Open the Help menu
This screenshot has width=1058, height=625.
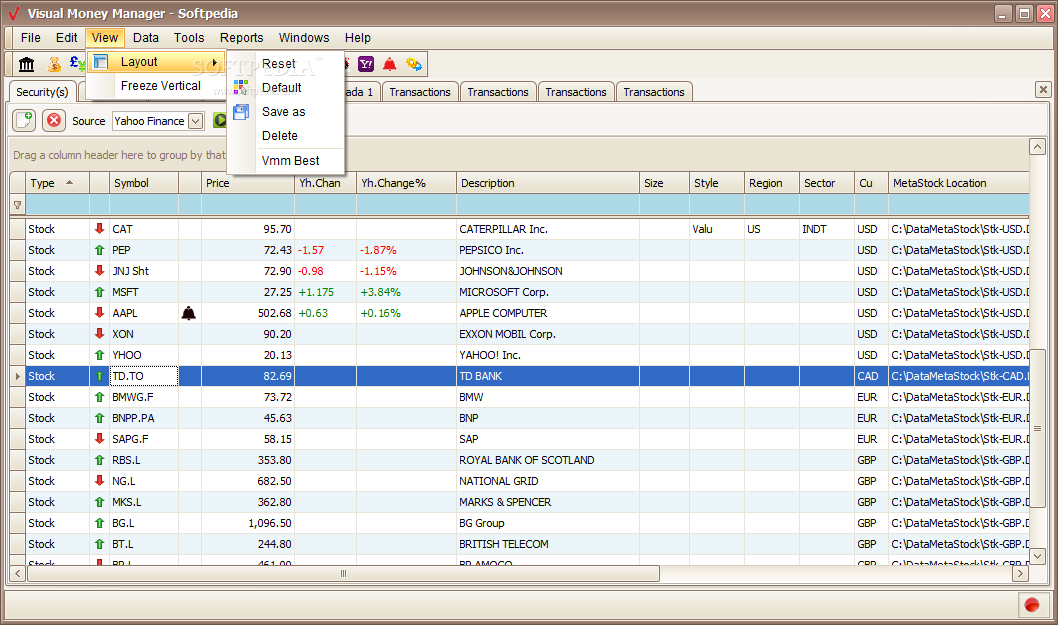click(x=358, y=38)
